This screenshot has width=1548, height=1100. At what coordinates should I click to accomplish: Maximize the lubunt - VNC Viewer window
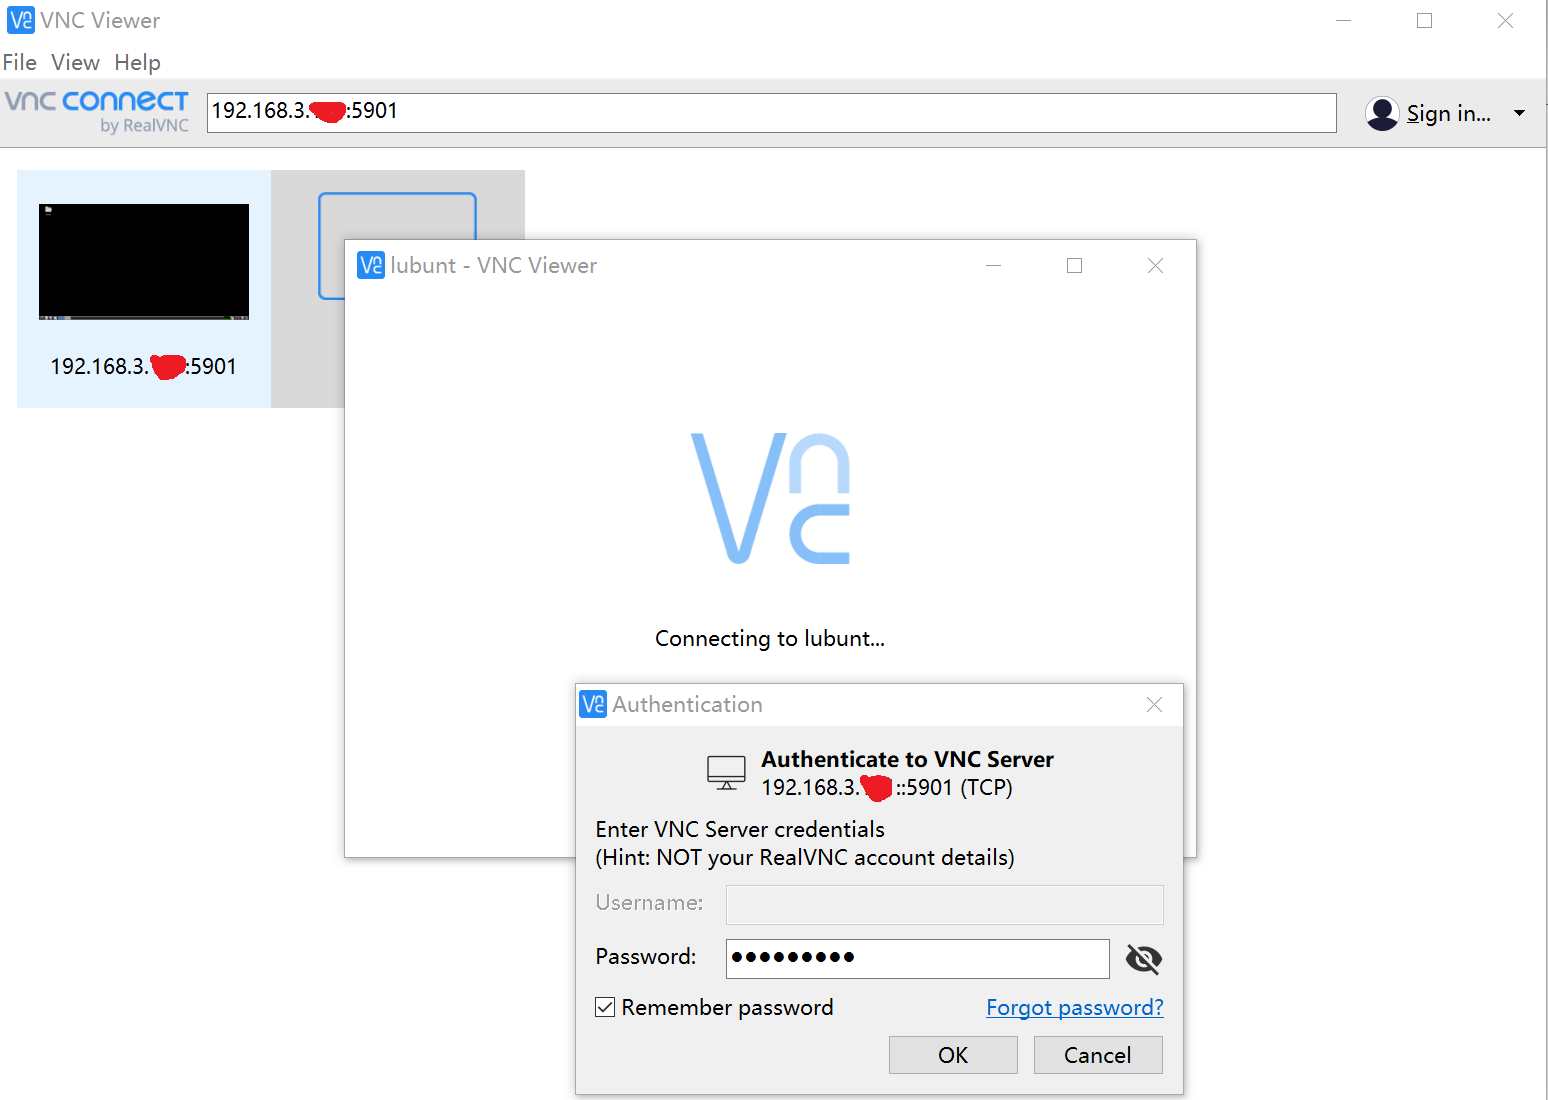[x=1074, y=265]
